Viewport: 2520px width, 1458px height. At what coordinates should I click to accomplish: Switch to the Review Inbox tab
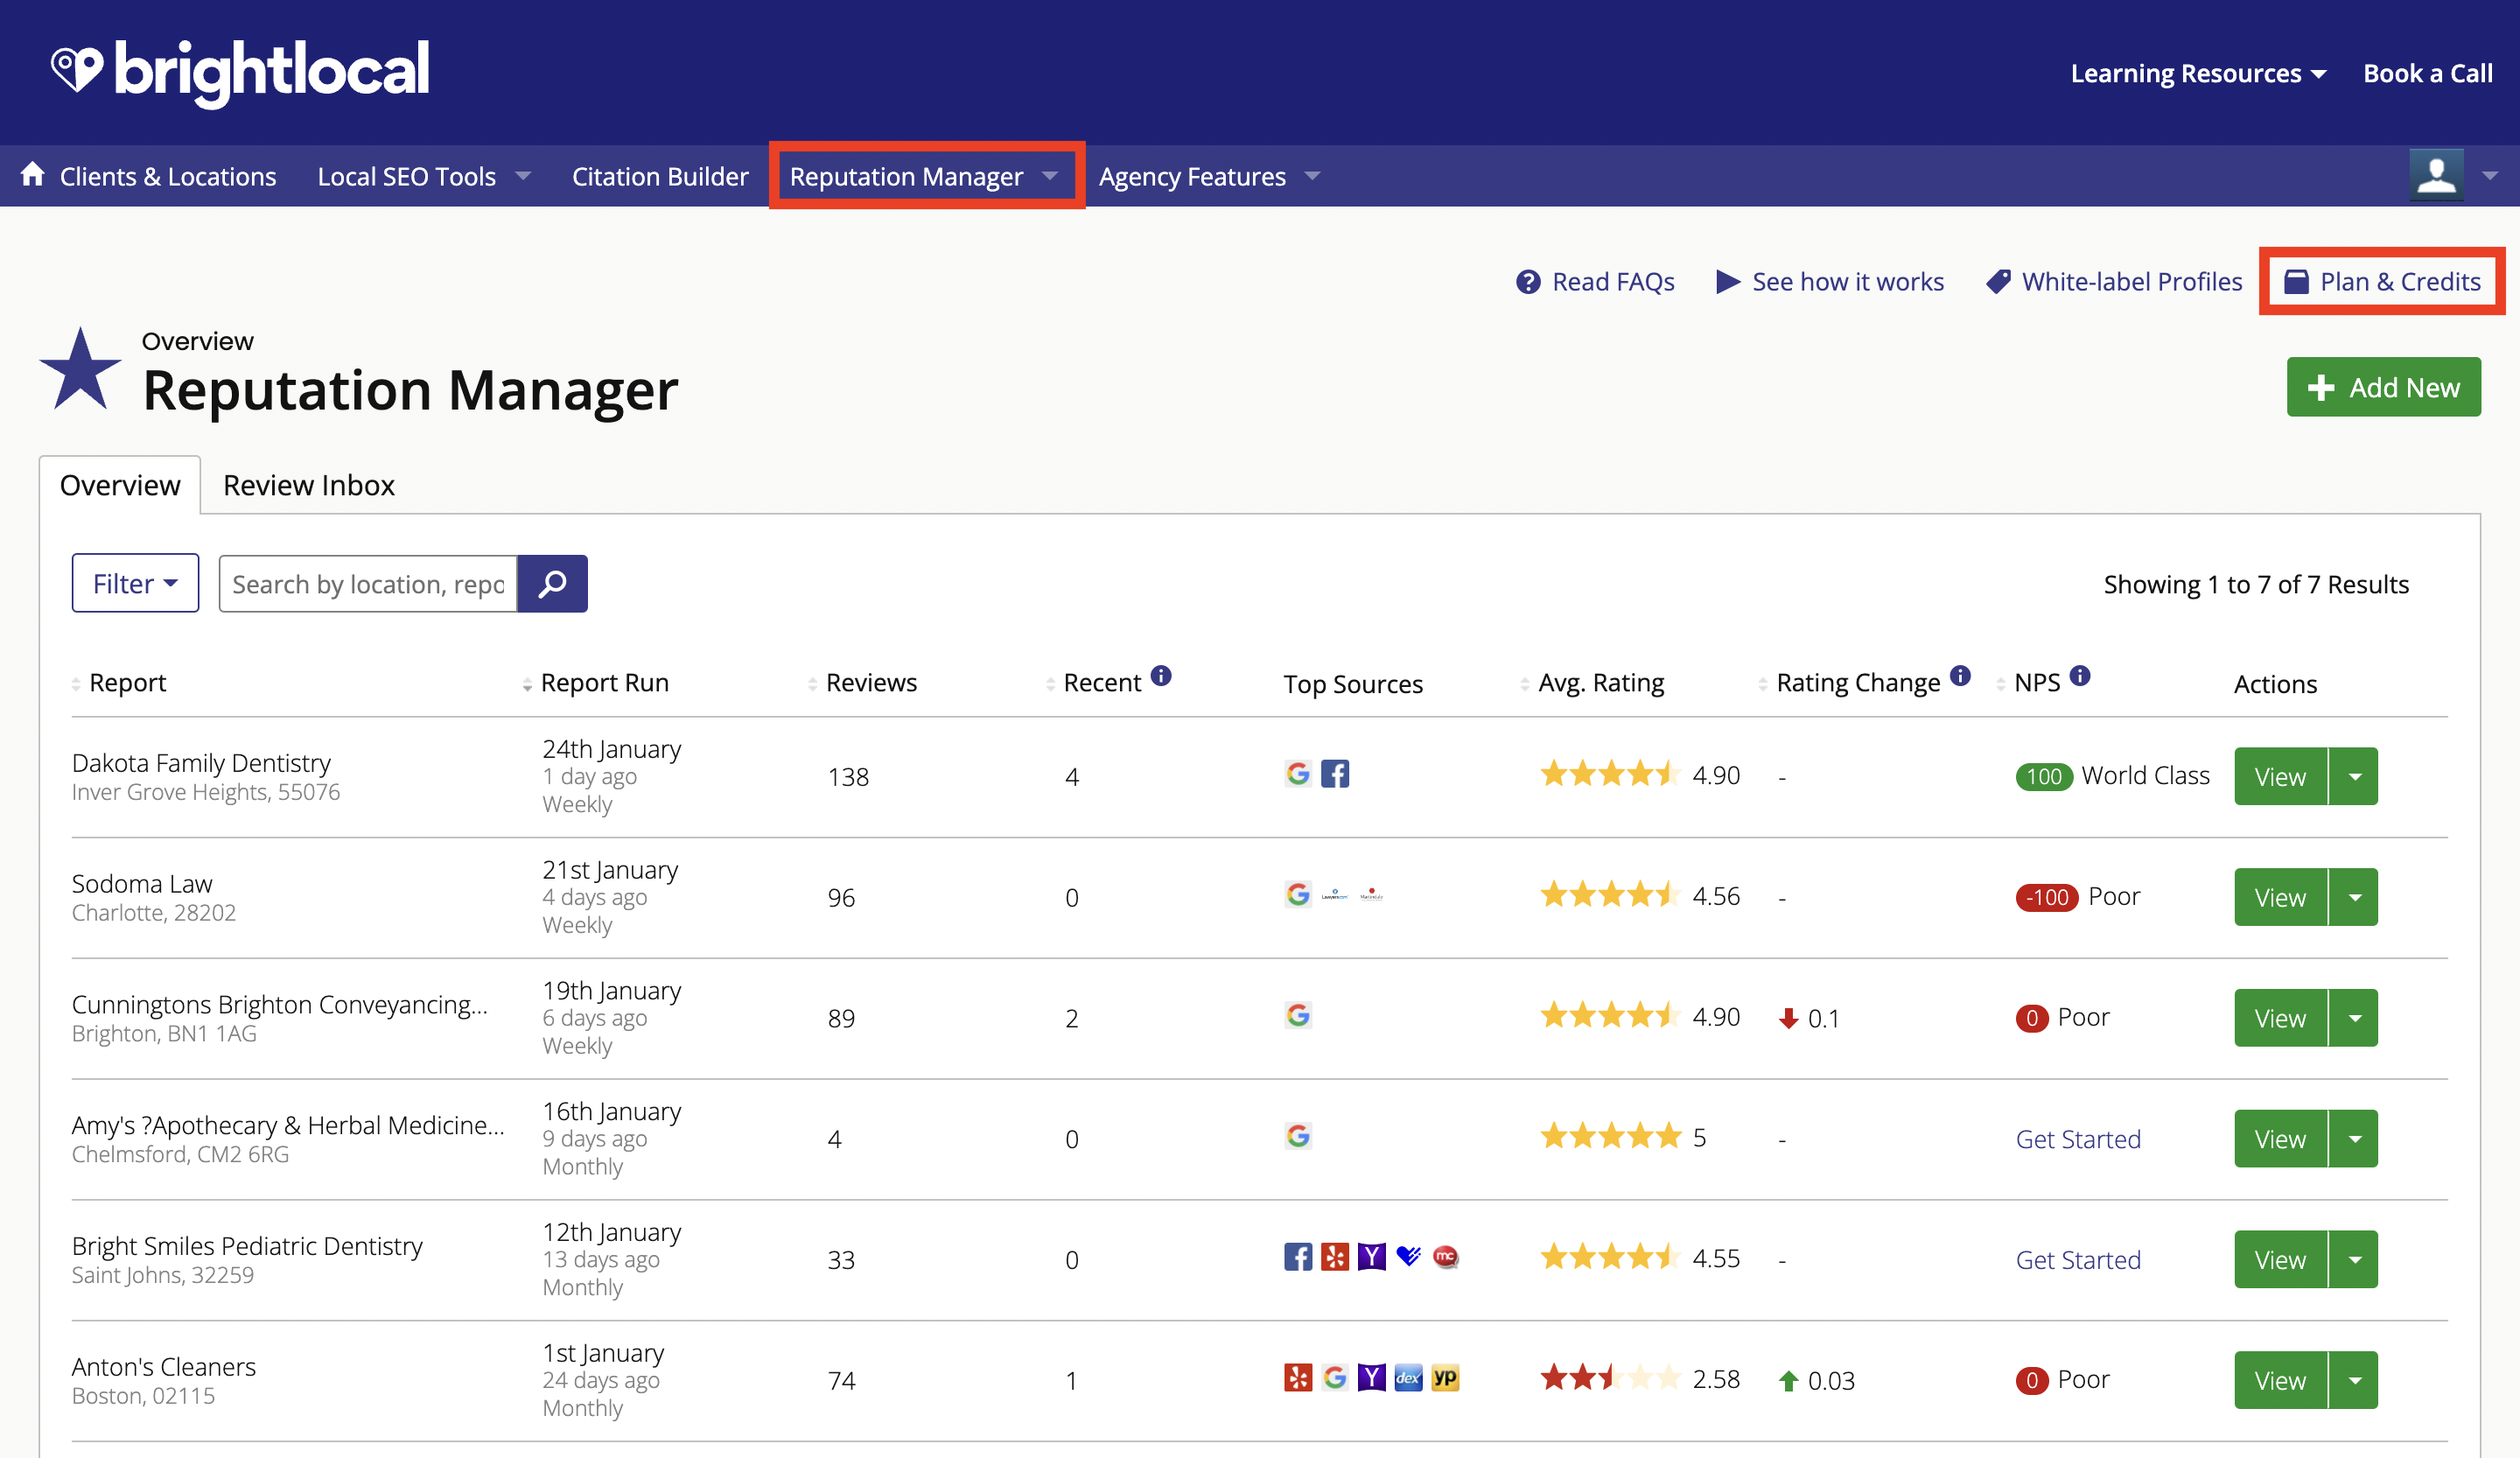(x=309, y=485)
